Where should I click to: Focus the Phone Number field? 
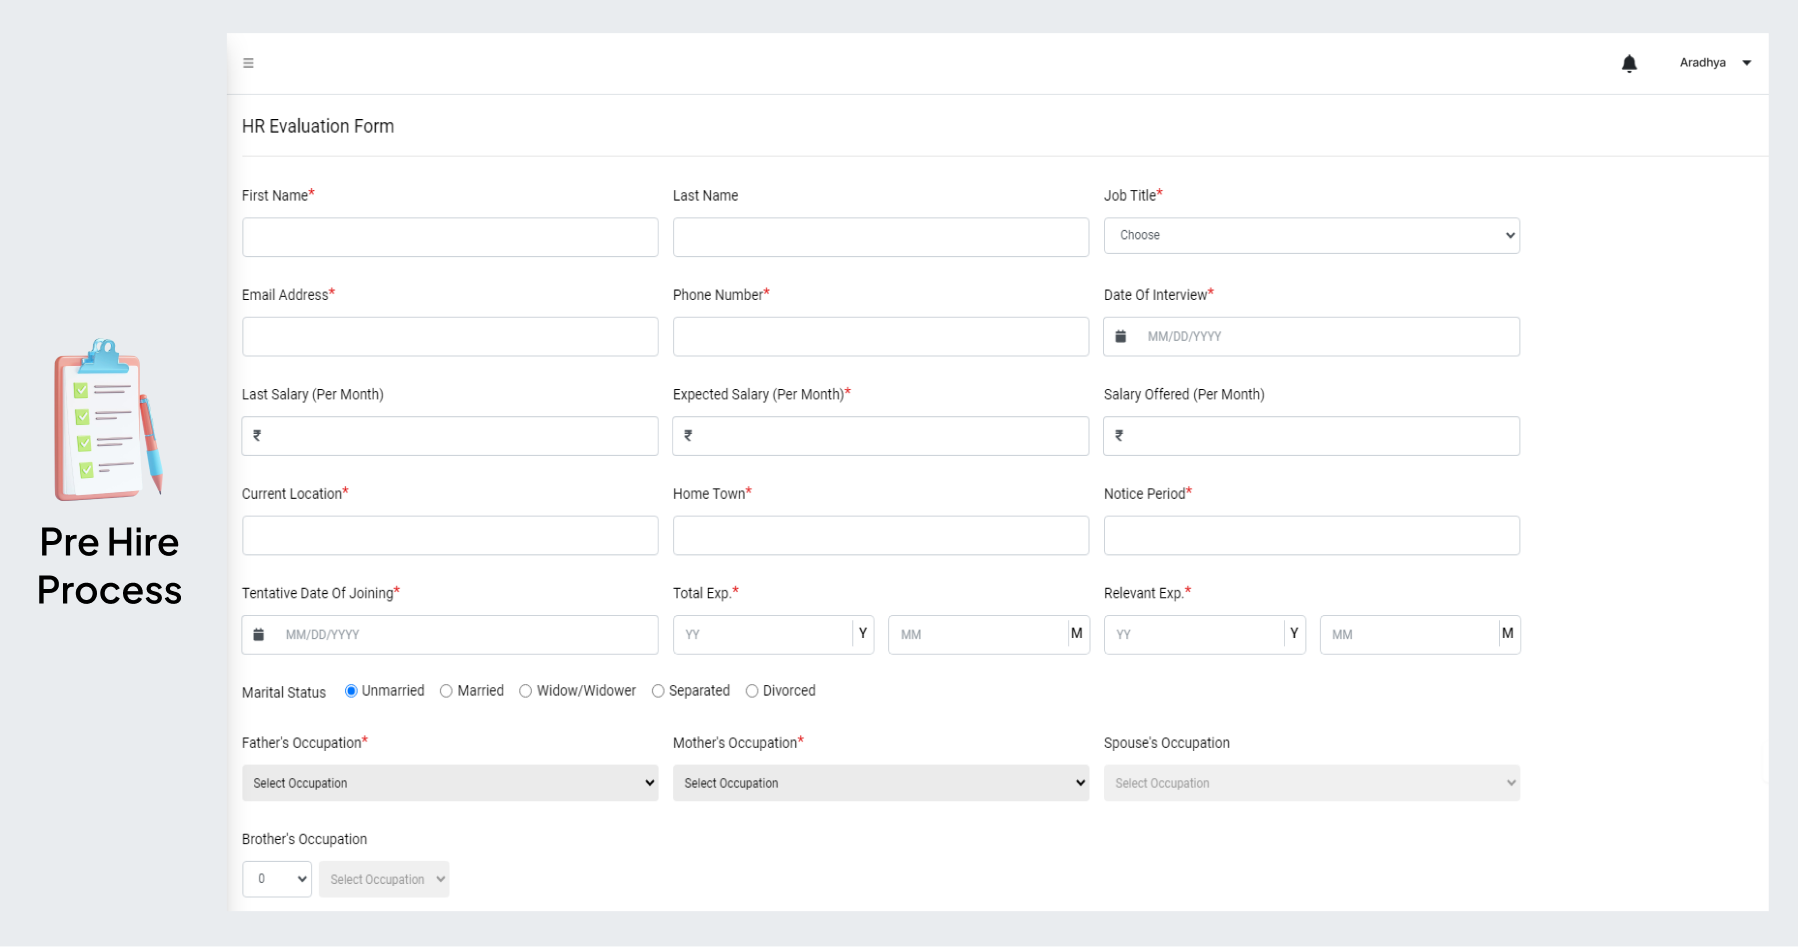881,336
